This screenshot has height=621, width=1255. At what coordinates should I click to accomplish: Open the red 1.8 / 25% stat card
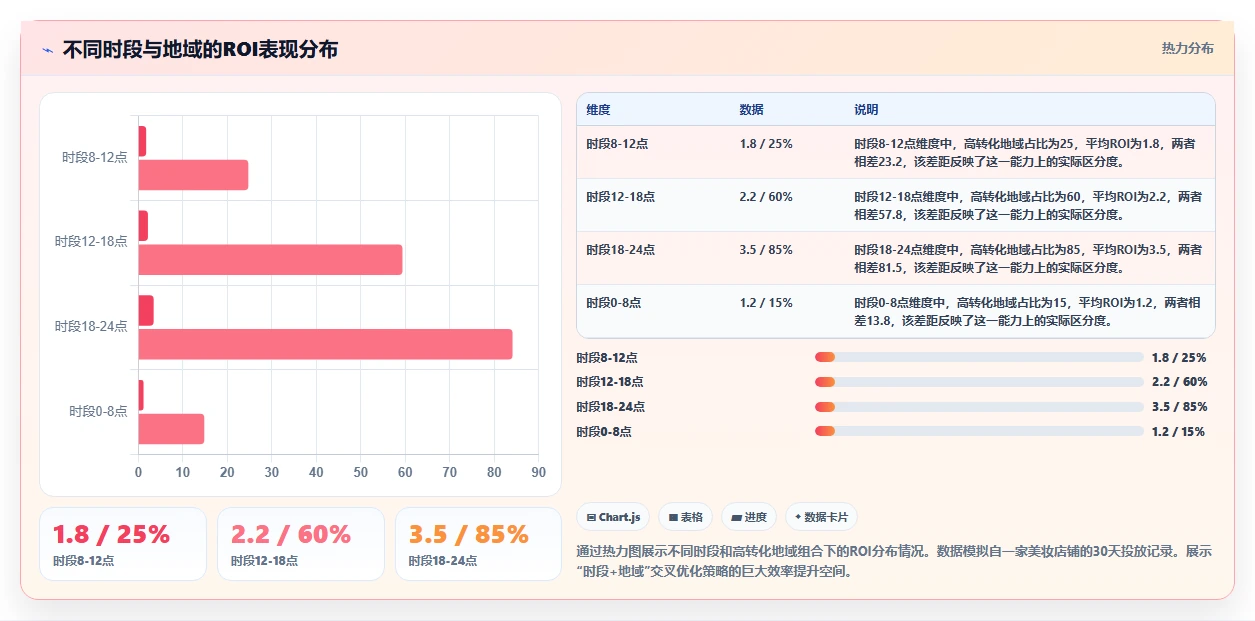pos(123,544)
